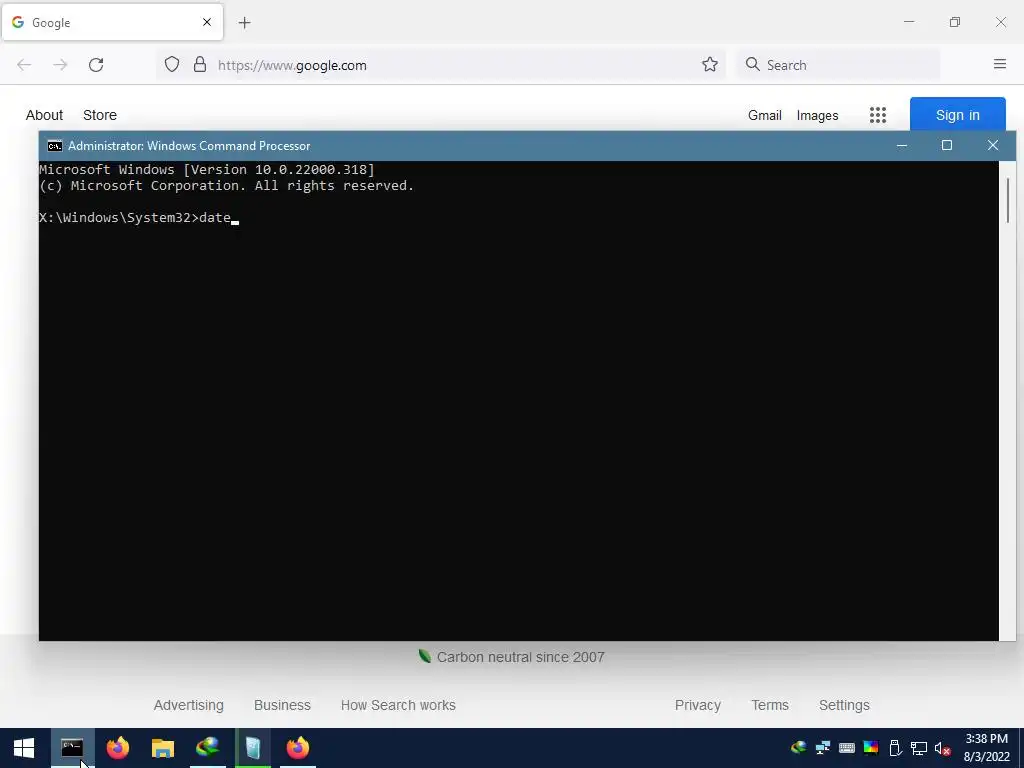The height and width of the screenshot is (768, 1024).
Task: Click the running Firefox taskbar icon
Action: pyautogui.click(x=298, y=748)
